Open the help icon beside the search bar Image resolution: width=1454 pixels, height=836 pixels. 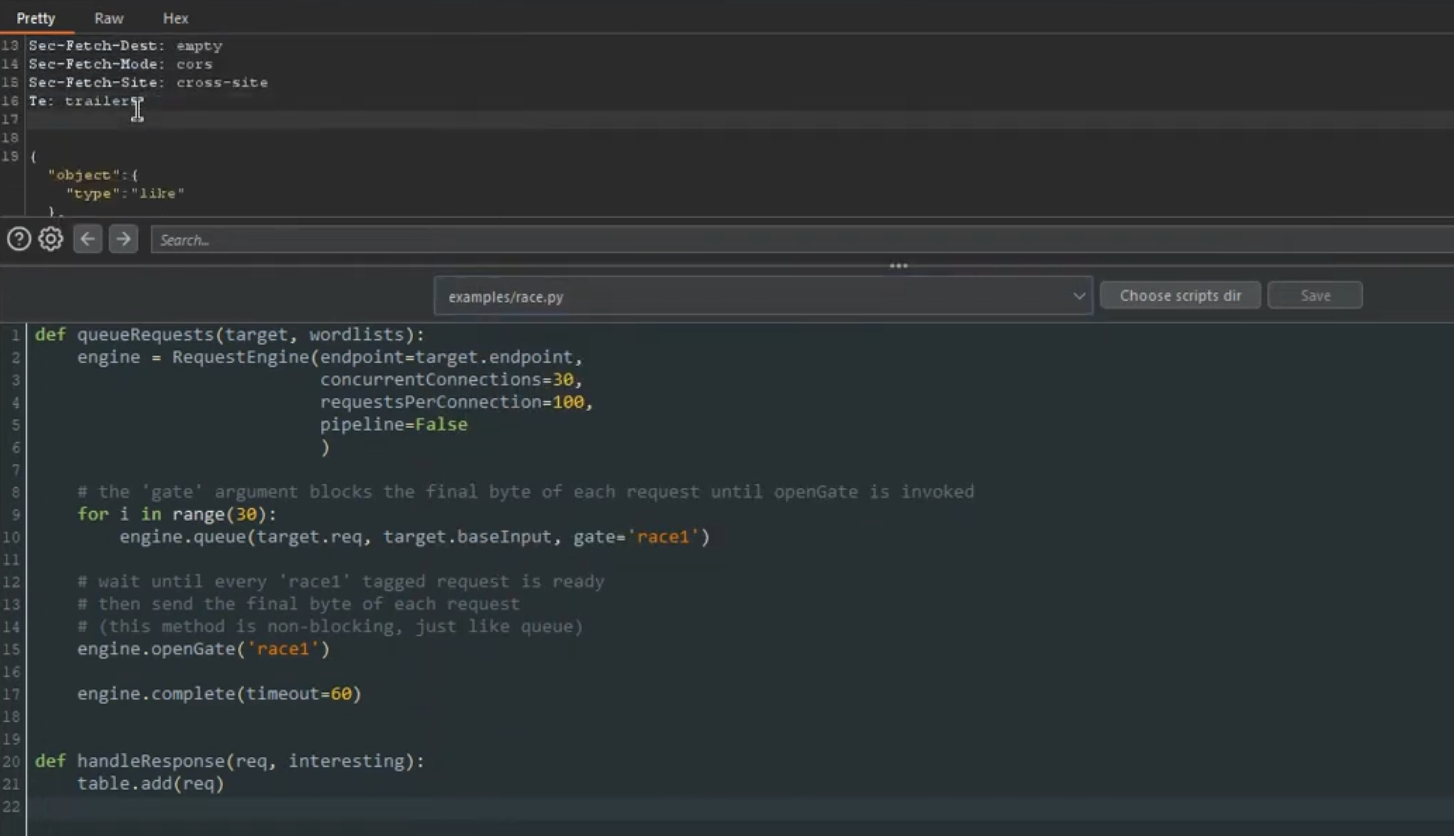point(18,239)
